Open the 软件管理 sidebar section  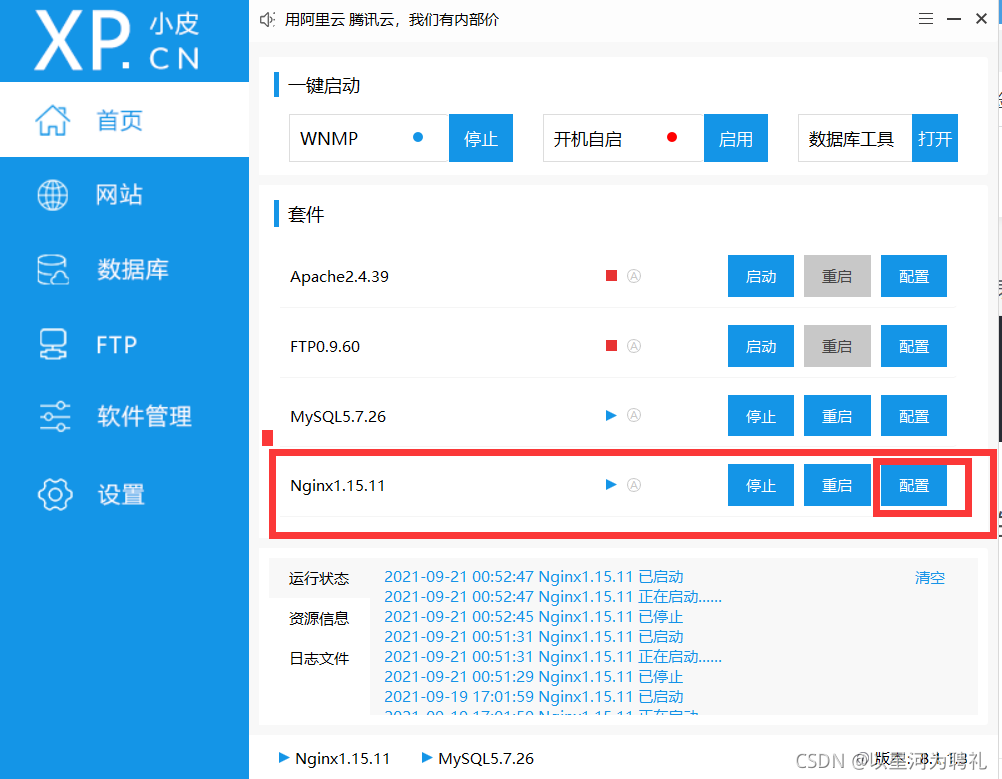click(124, 416)
